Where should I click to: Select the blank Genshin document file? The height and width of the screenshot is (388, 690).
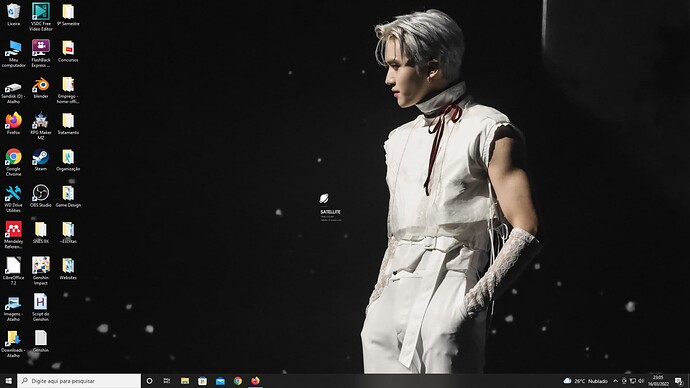pyautogui.click(x=41, y=341)
